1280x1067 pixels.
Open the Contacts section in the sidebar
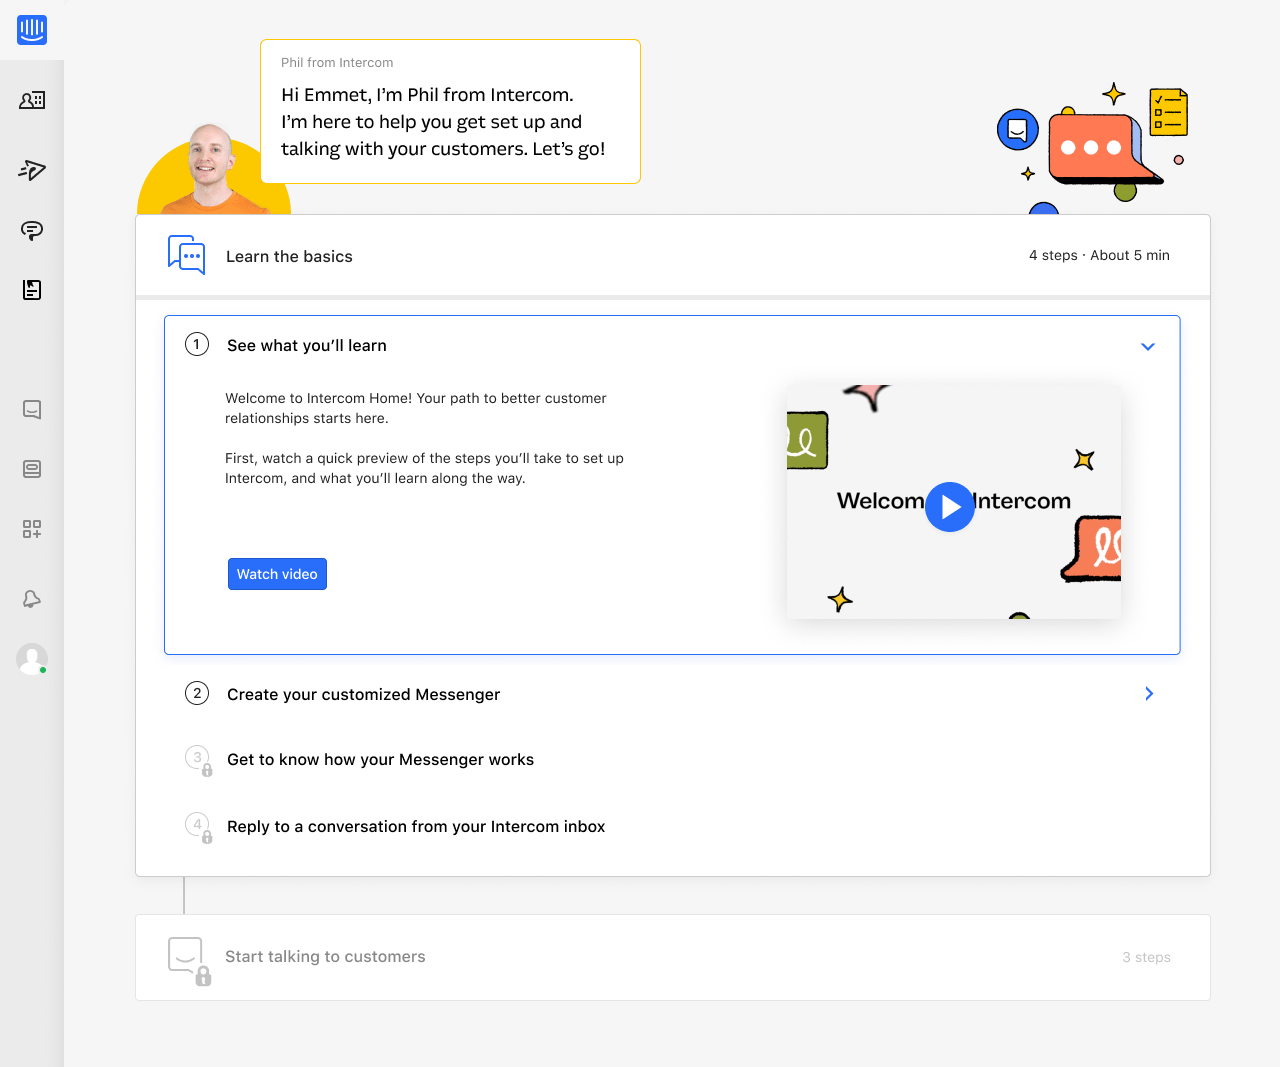click(x=31, y=100)
